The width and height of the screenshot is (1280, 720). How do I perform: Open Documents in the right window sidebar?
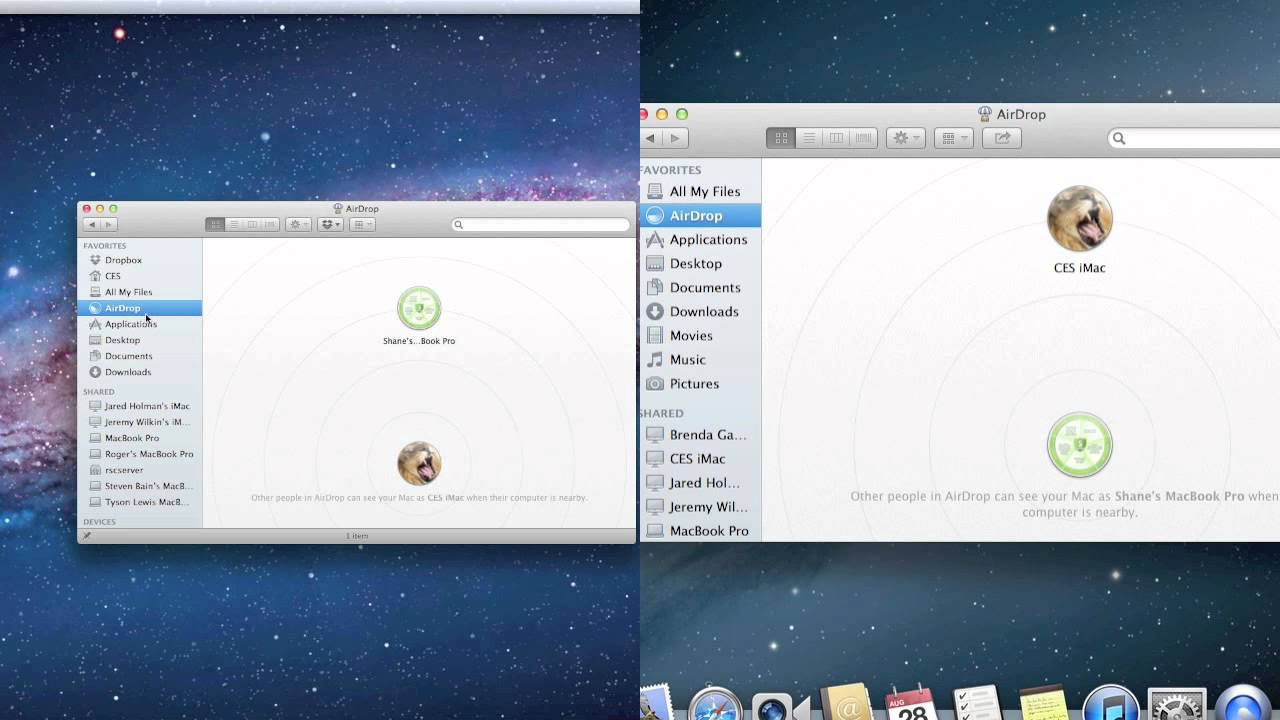pos(700,287)
